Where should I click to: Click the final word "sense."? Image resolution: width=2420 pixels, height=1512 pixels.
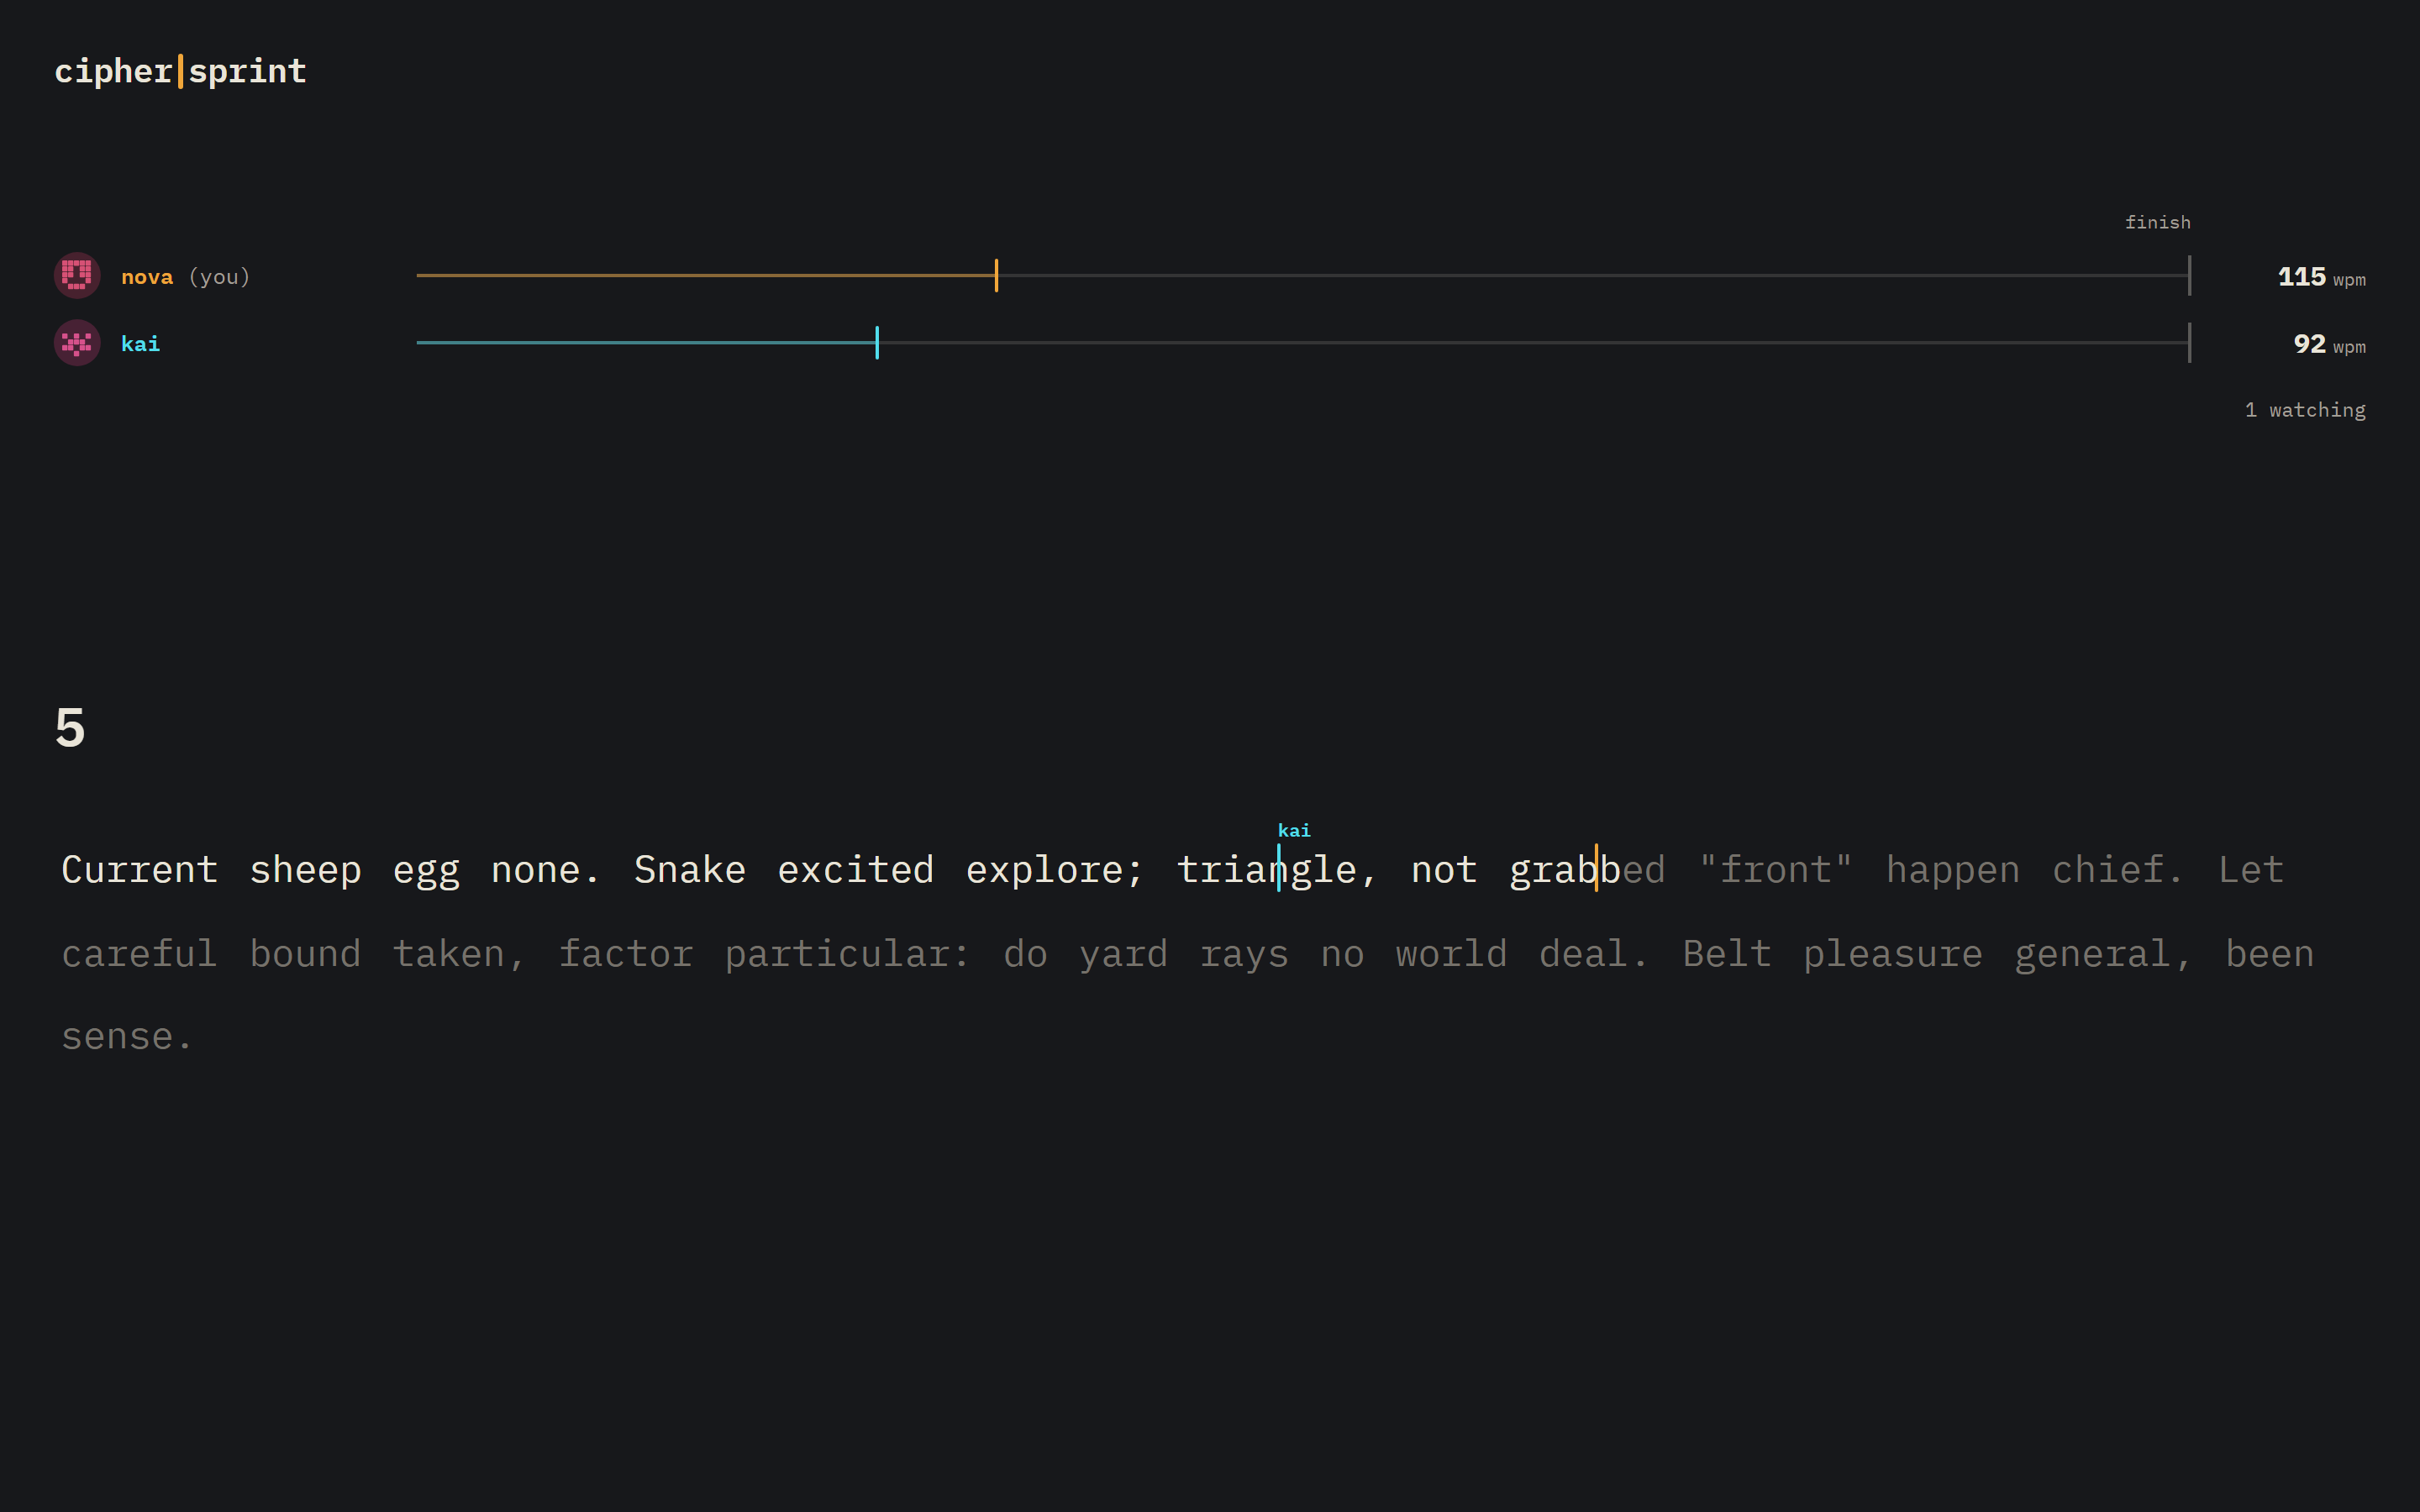pos(127,1038)
